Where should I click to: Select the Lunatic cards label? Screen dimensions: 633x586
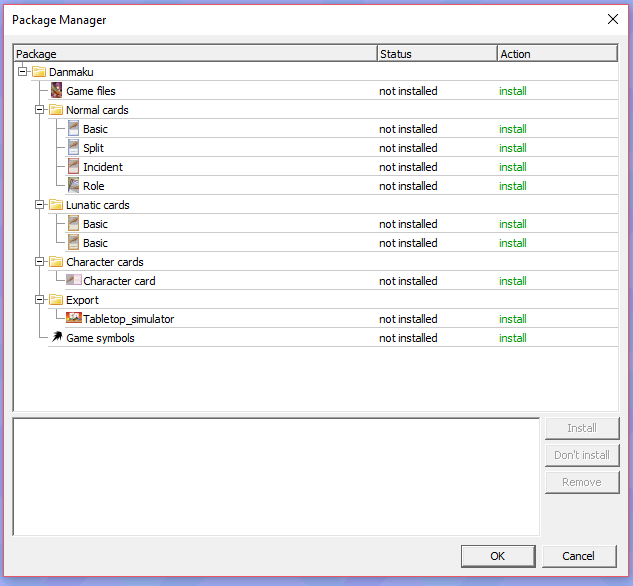click(x=98, y=205)
